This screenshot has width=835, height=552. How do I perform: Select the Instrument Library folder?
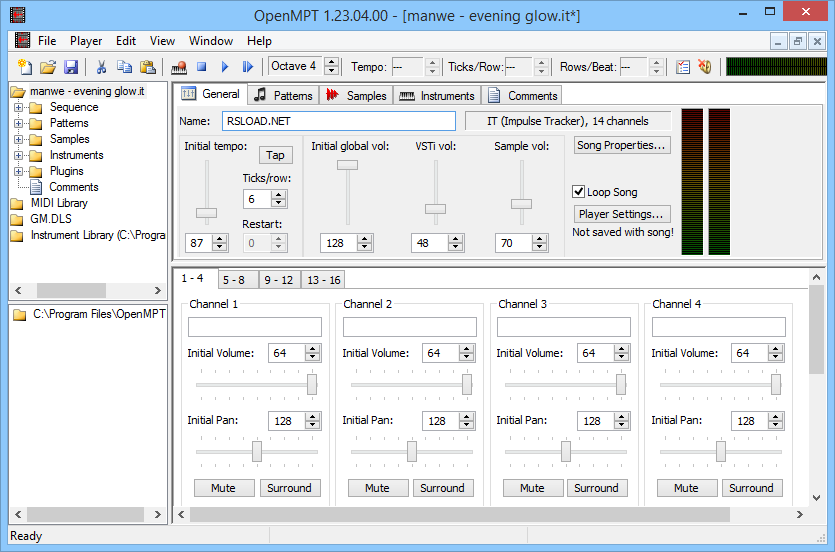pos(97,235)
